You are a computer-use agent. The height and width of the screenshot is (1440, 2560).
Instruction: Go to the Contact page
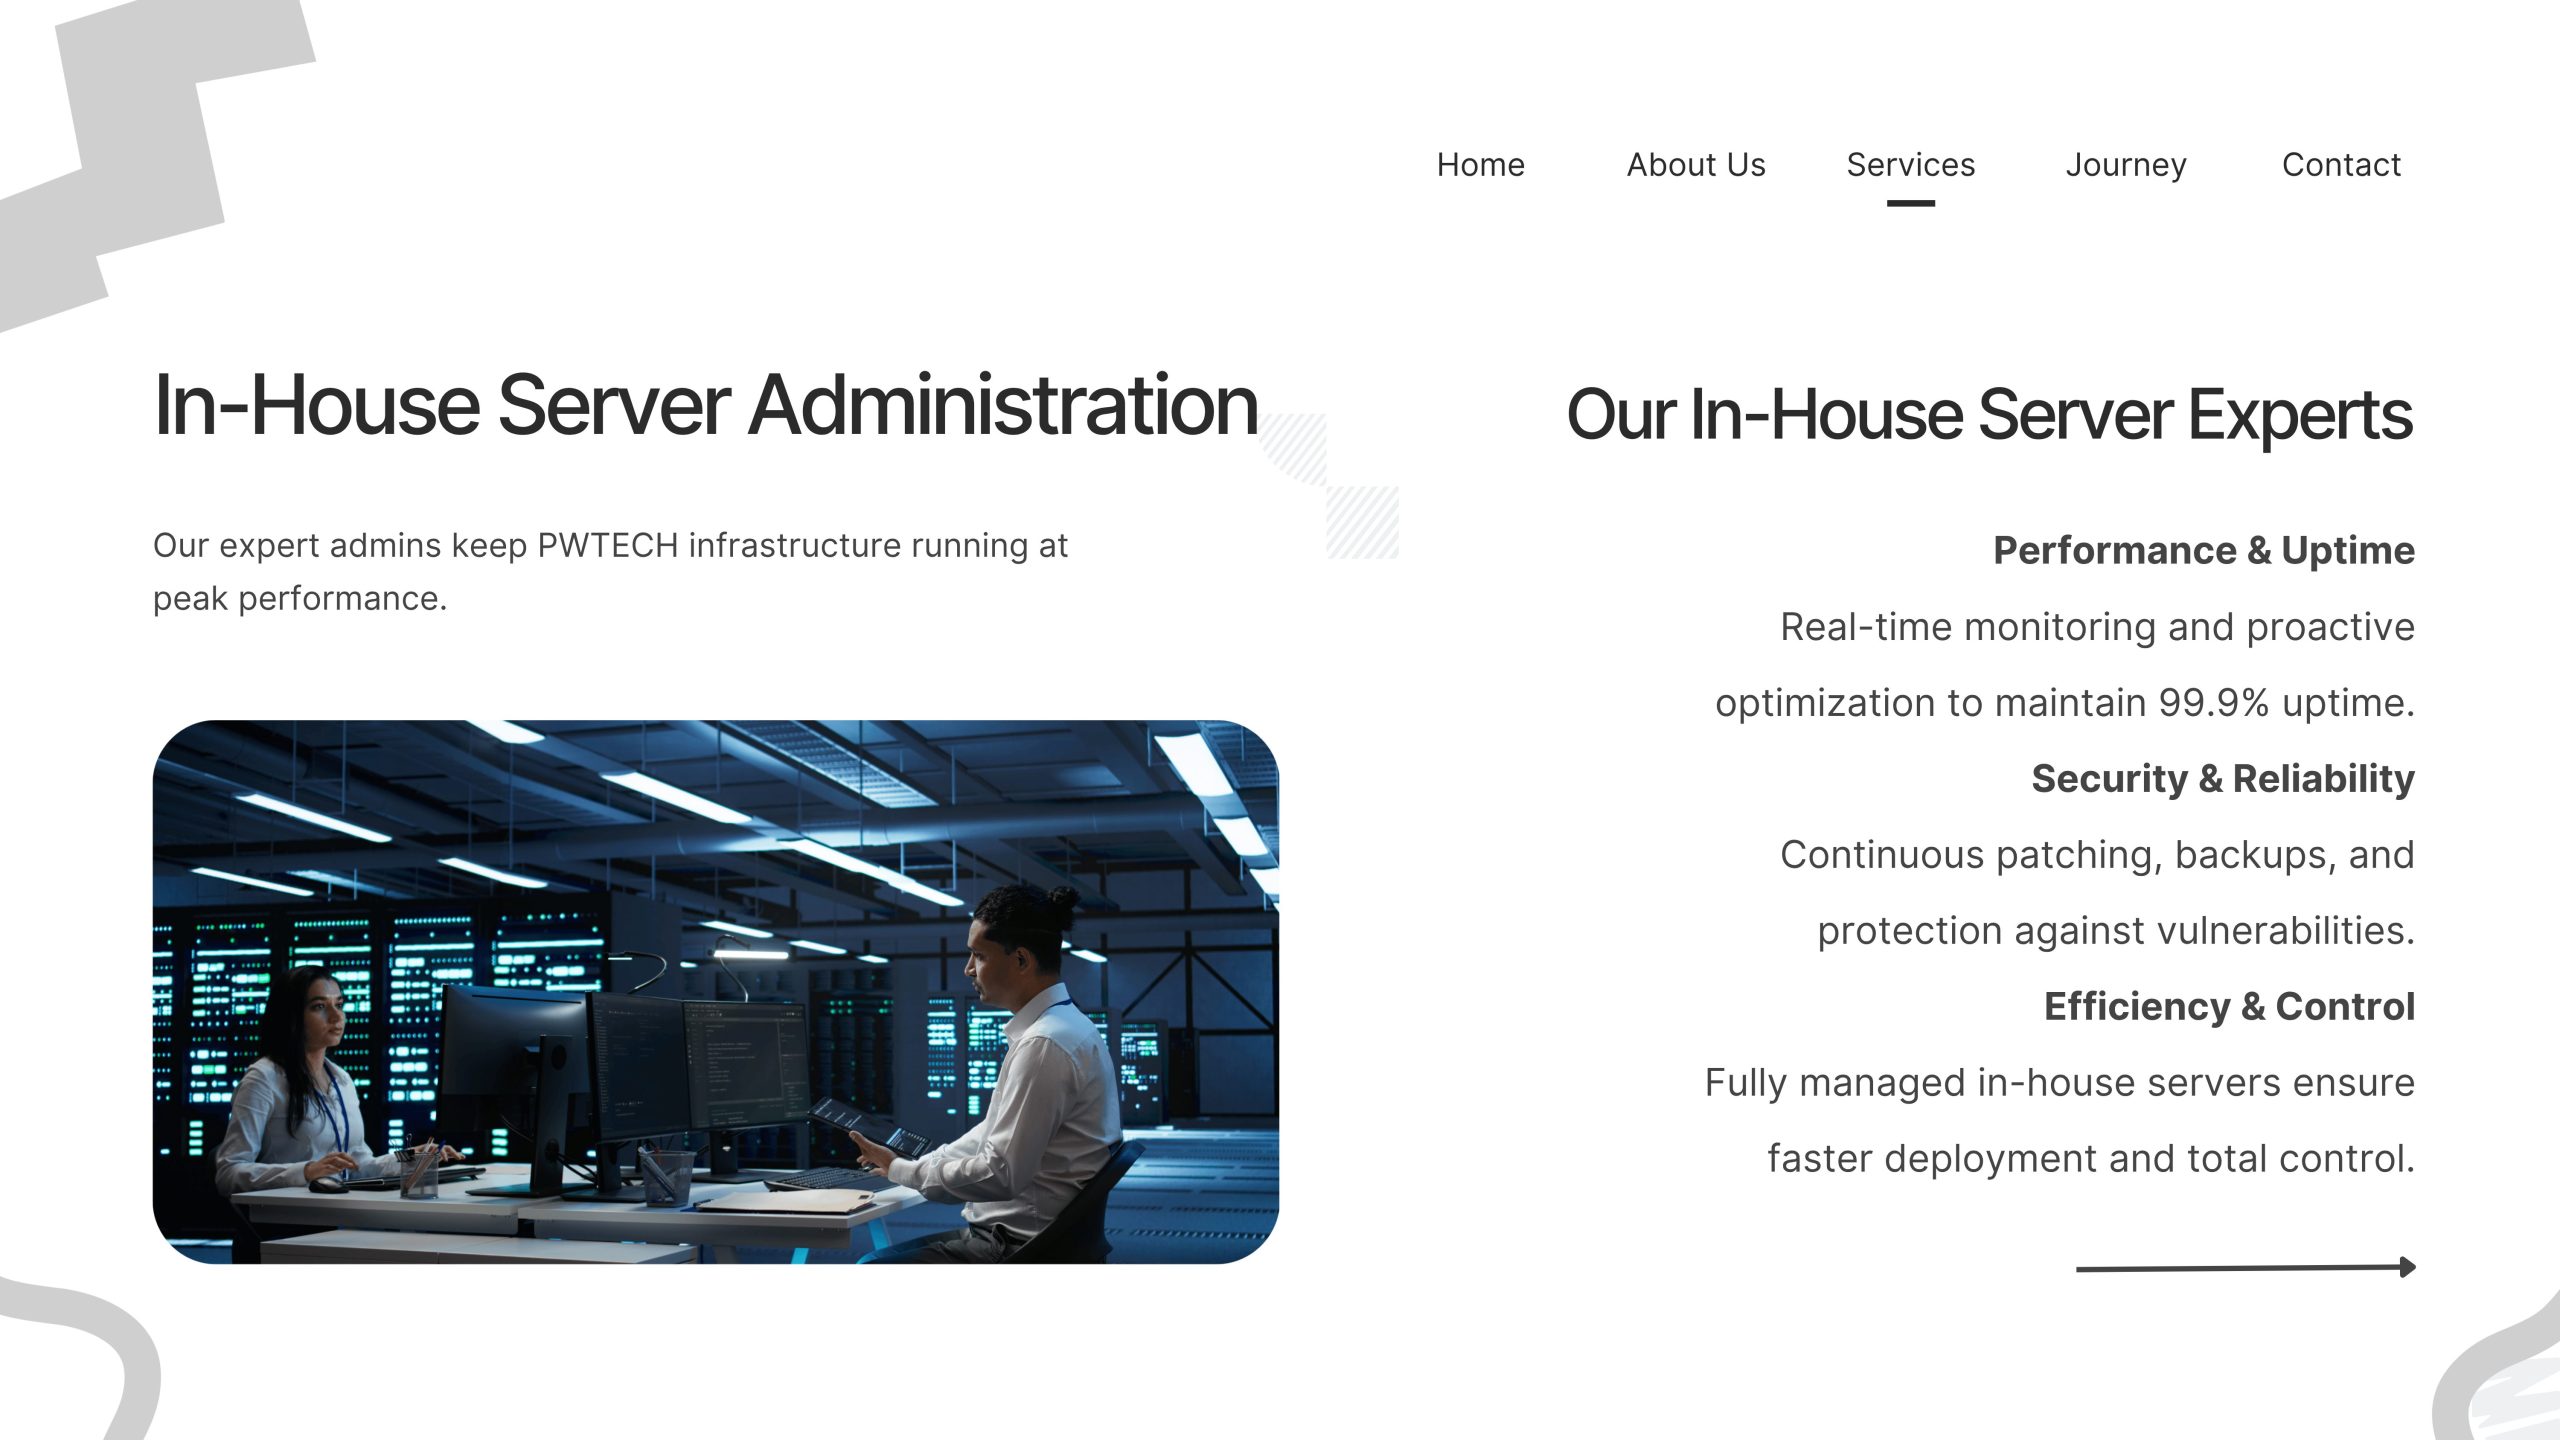tap(2341, 164)
